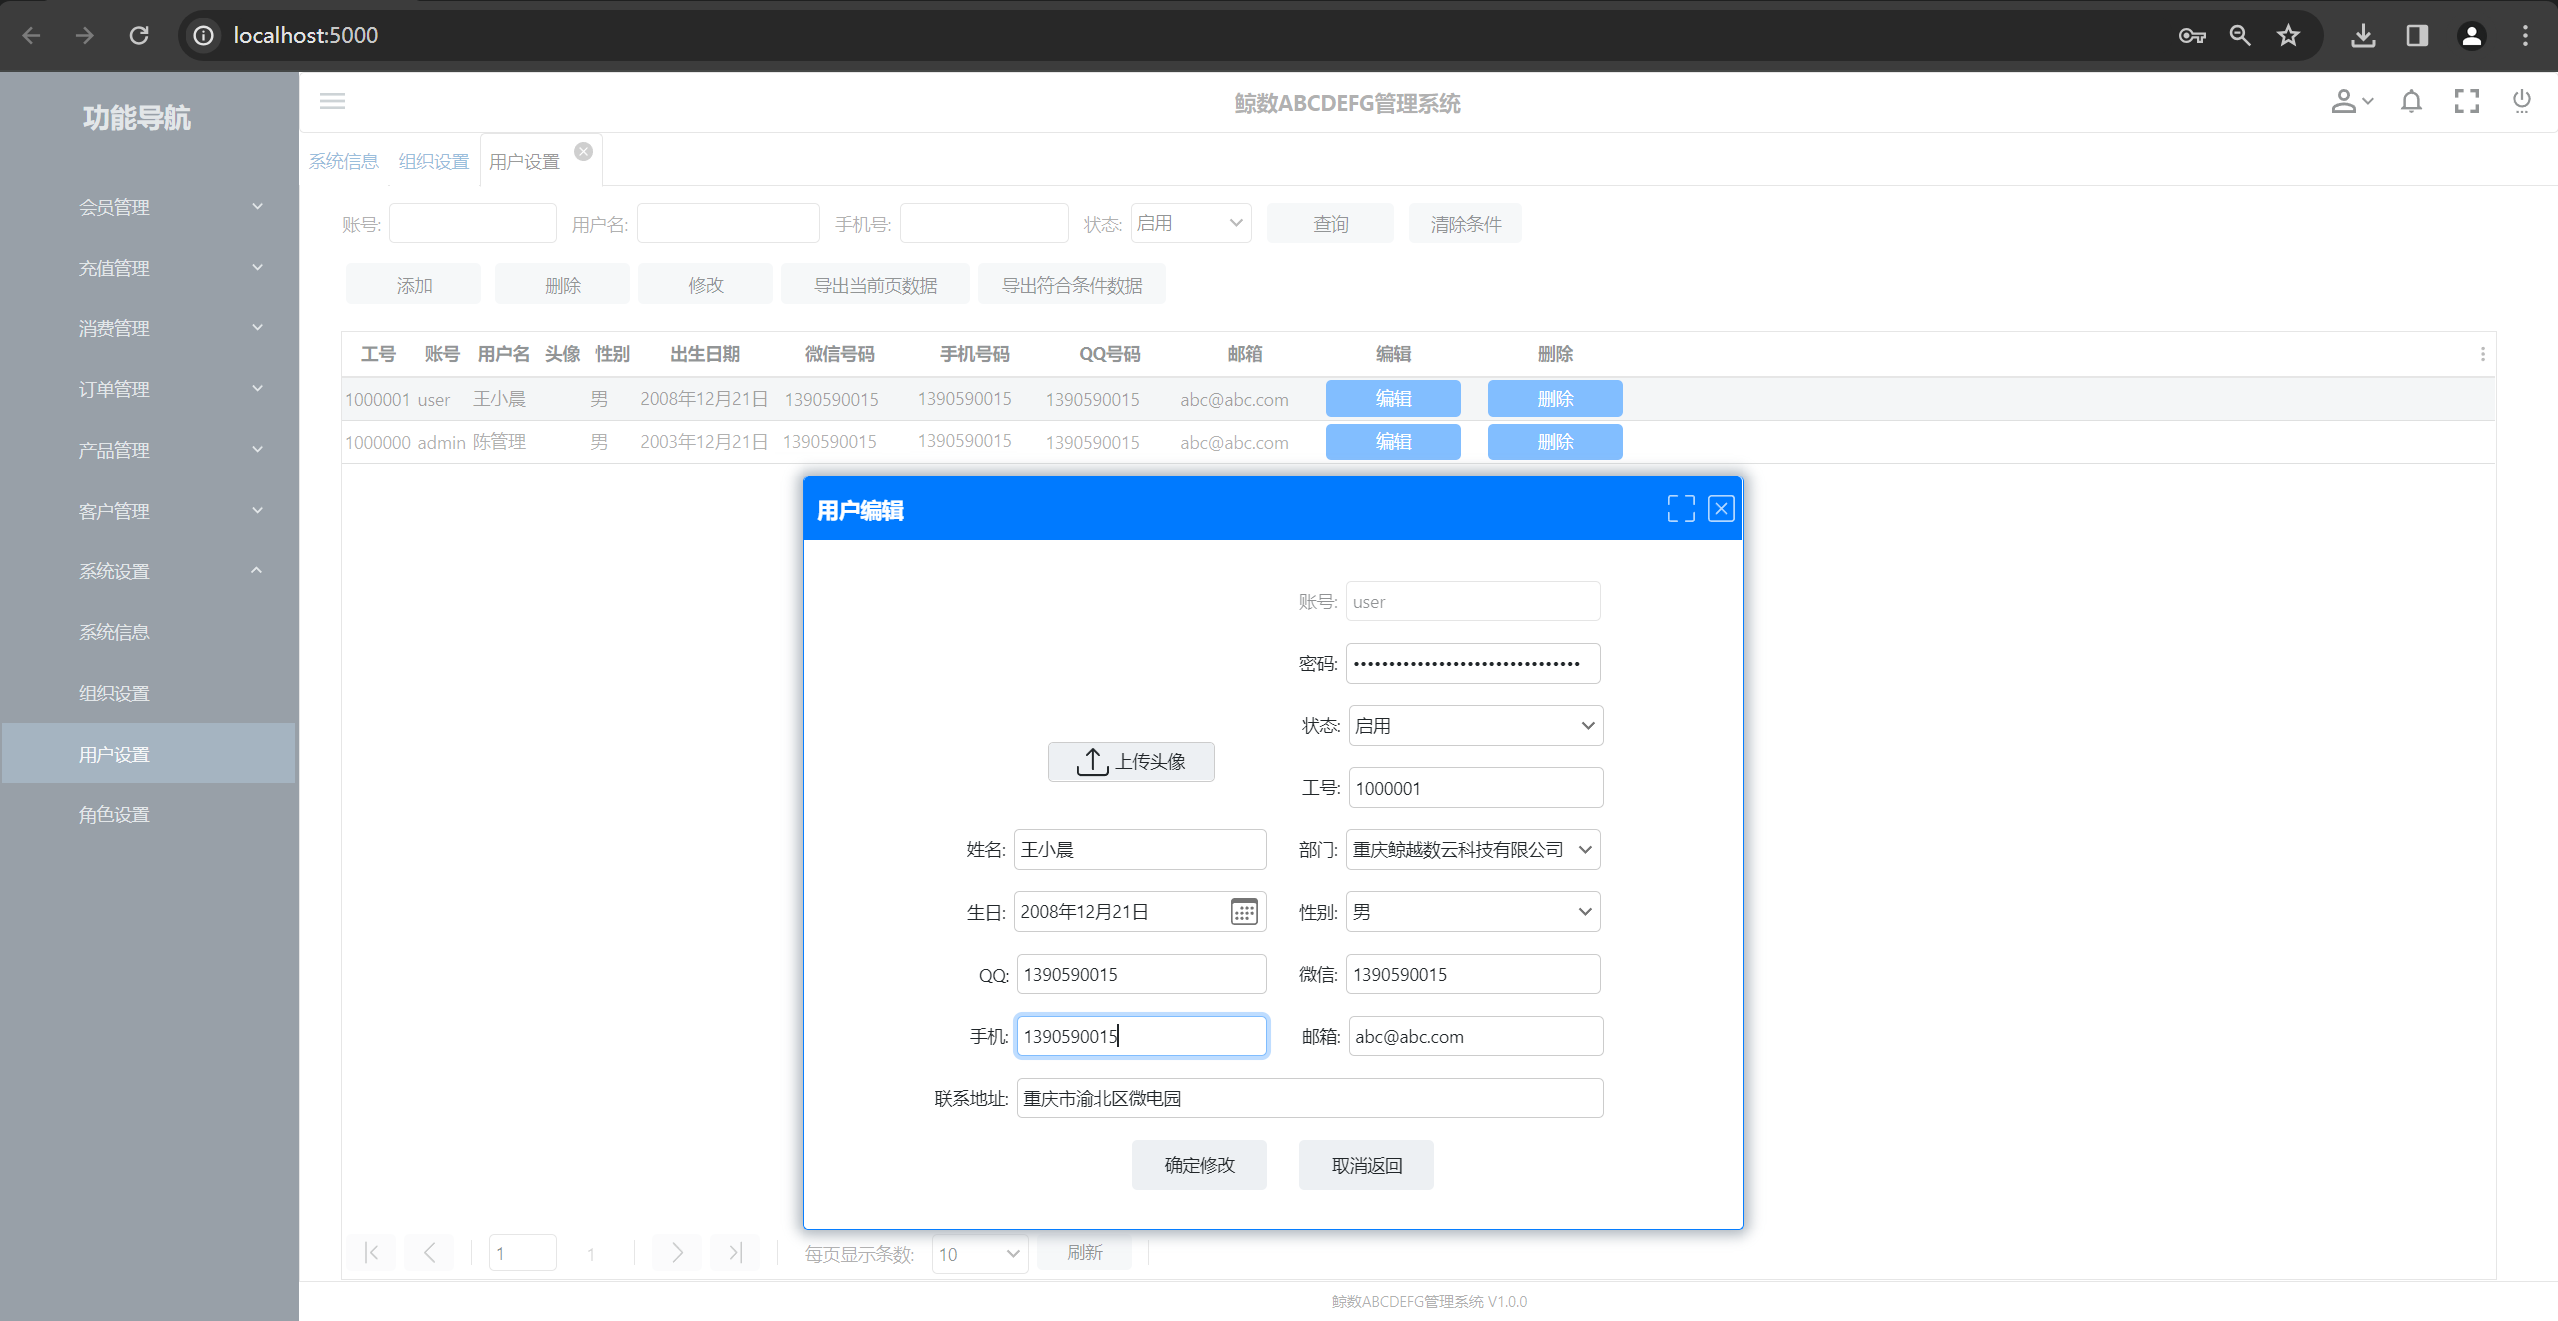Open the 部门 department dropdown

pos(1472,850)
